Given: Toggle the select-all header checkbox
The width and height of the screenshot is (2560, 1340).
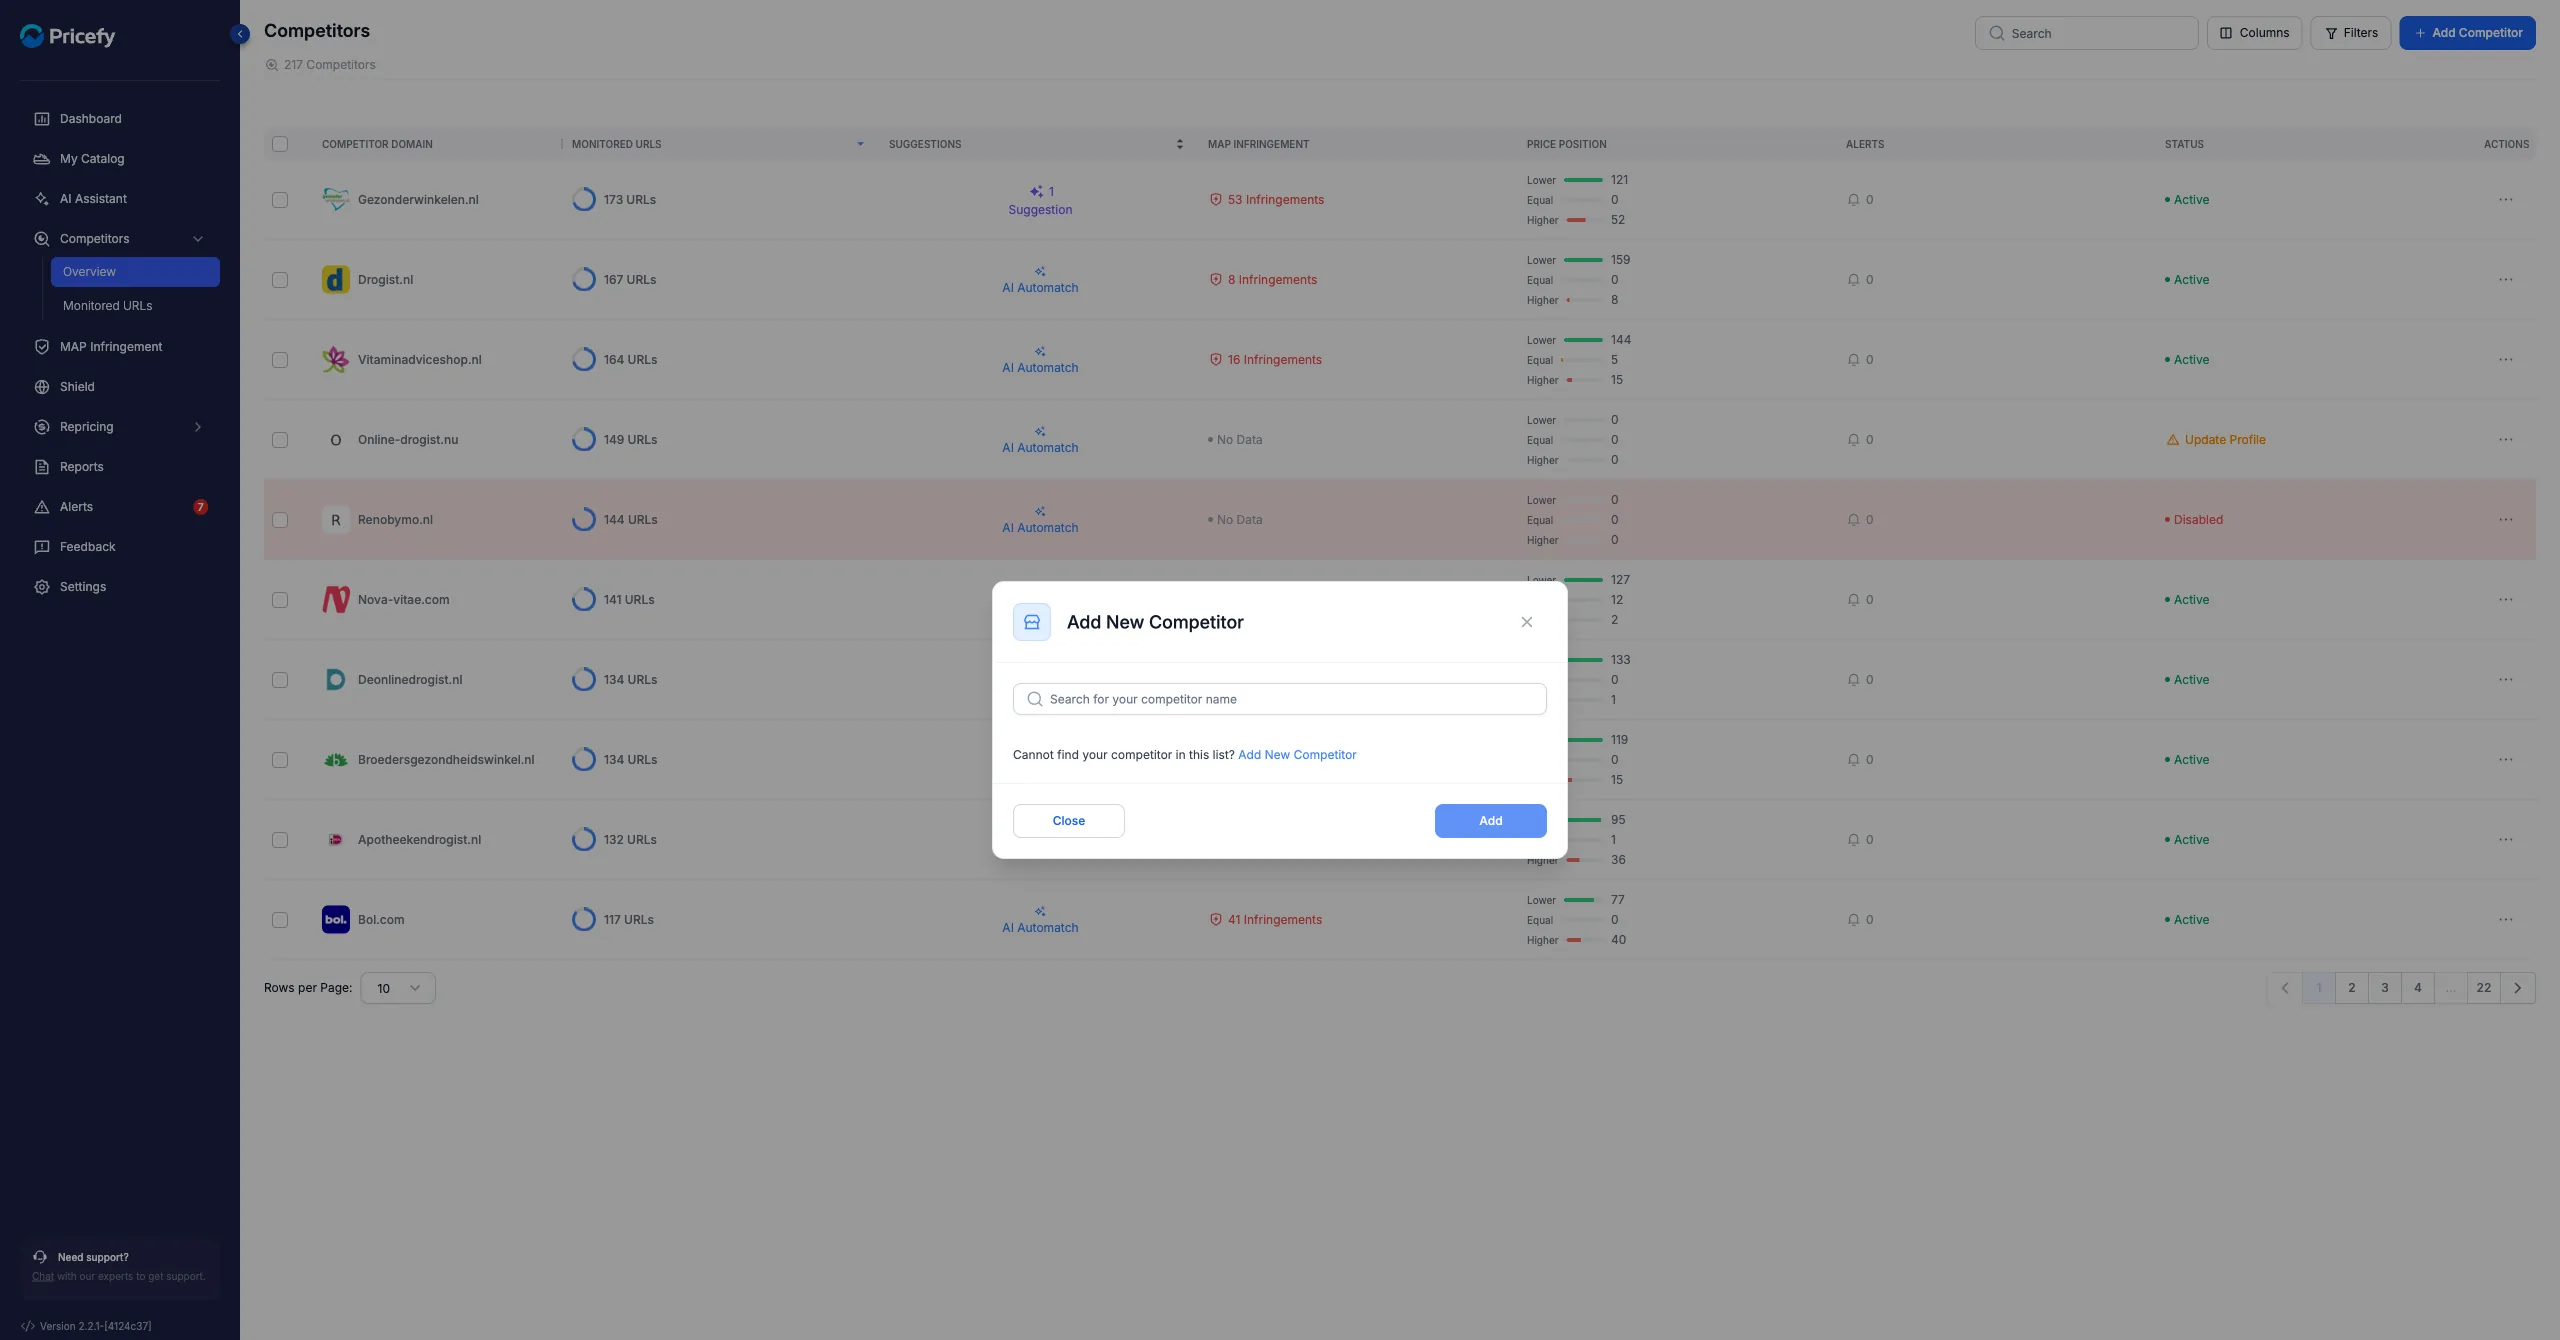Looking at the screenshot, I should point(280,144).
